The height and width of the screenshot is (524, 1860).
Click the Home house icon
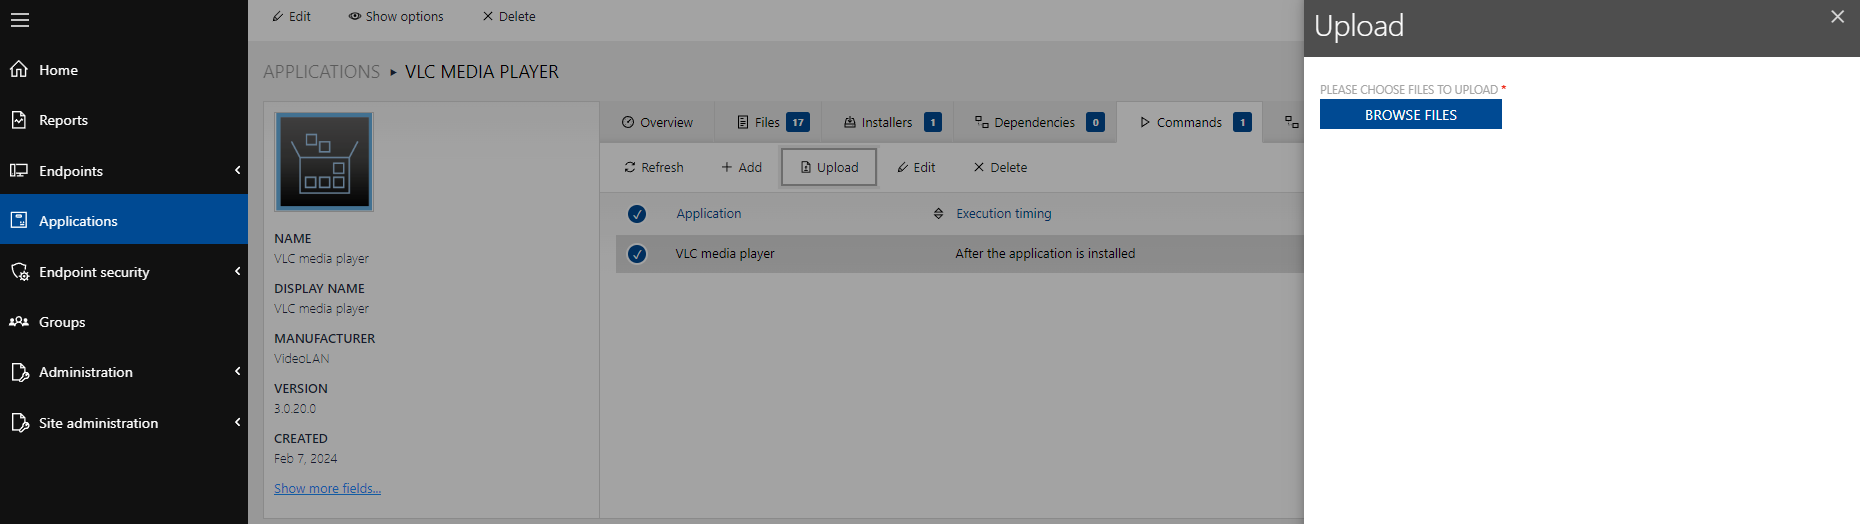(19, 69)
